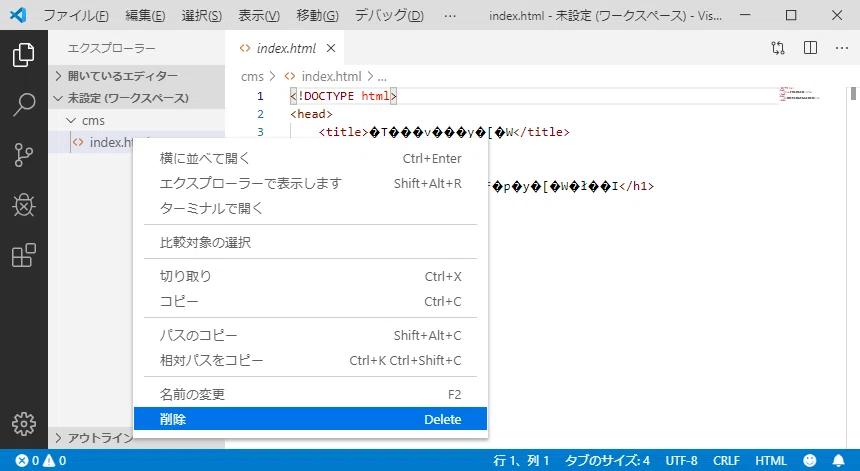The height and width of the screenshot is (471, 860).
Task: Select the index.html editor tab
Action: pos(285,48)
